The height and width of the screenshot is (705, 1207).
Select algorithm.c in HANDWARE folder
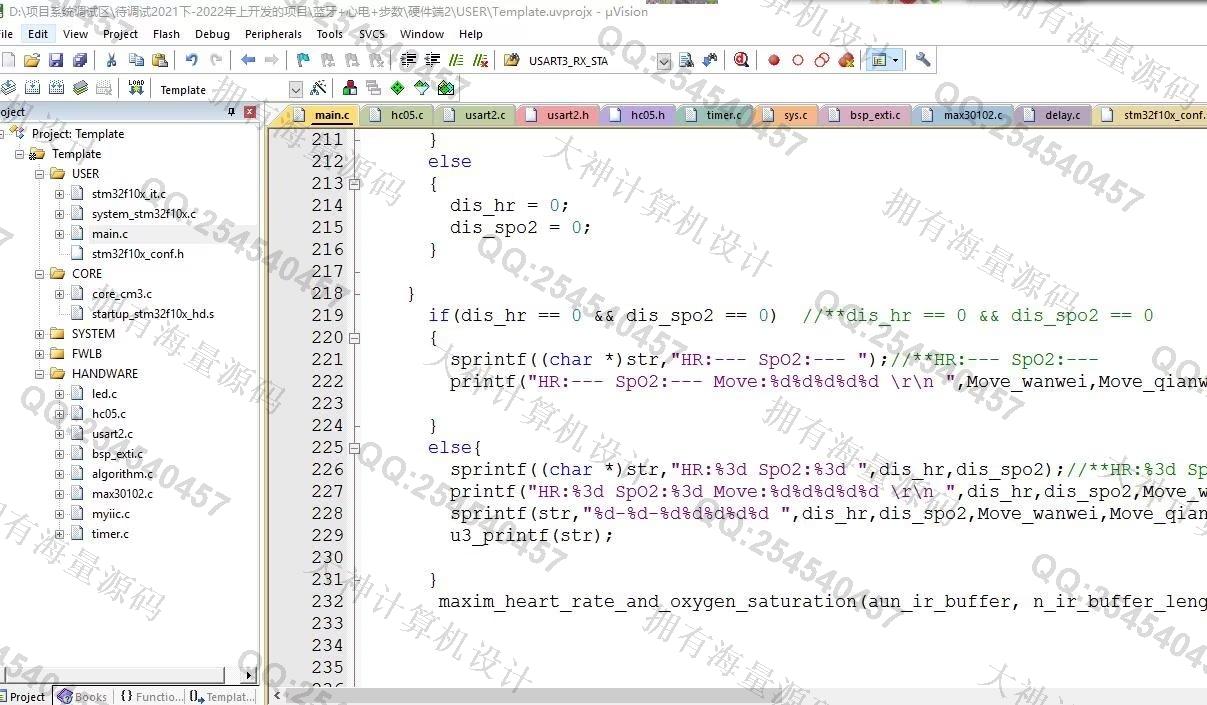(x=122, y=473)
